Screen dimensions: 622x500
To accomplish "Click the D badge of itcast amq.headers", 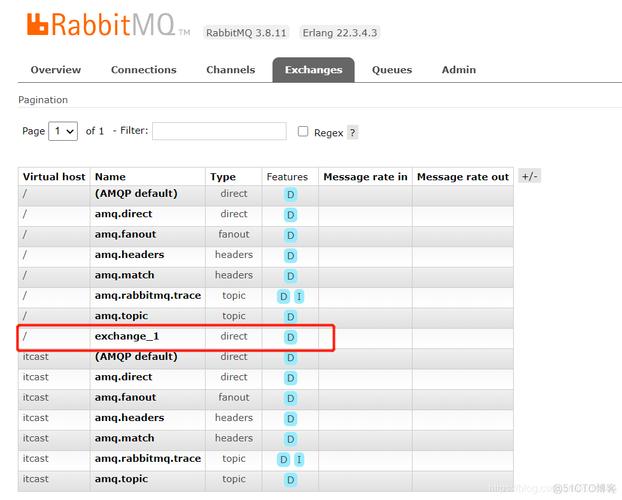I will [290, 419].
